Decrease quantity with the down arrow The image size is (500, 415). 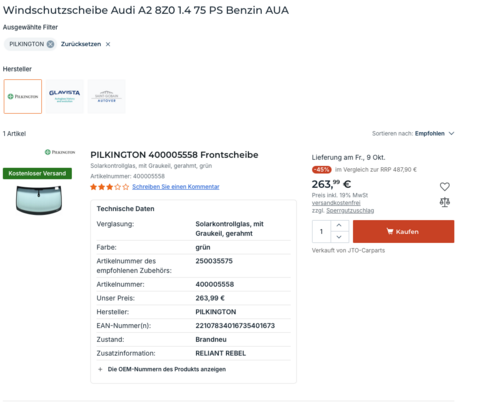[x=339, y=237]
